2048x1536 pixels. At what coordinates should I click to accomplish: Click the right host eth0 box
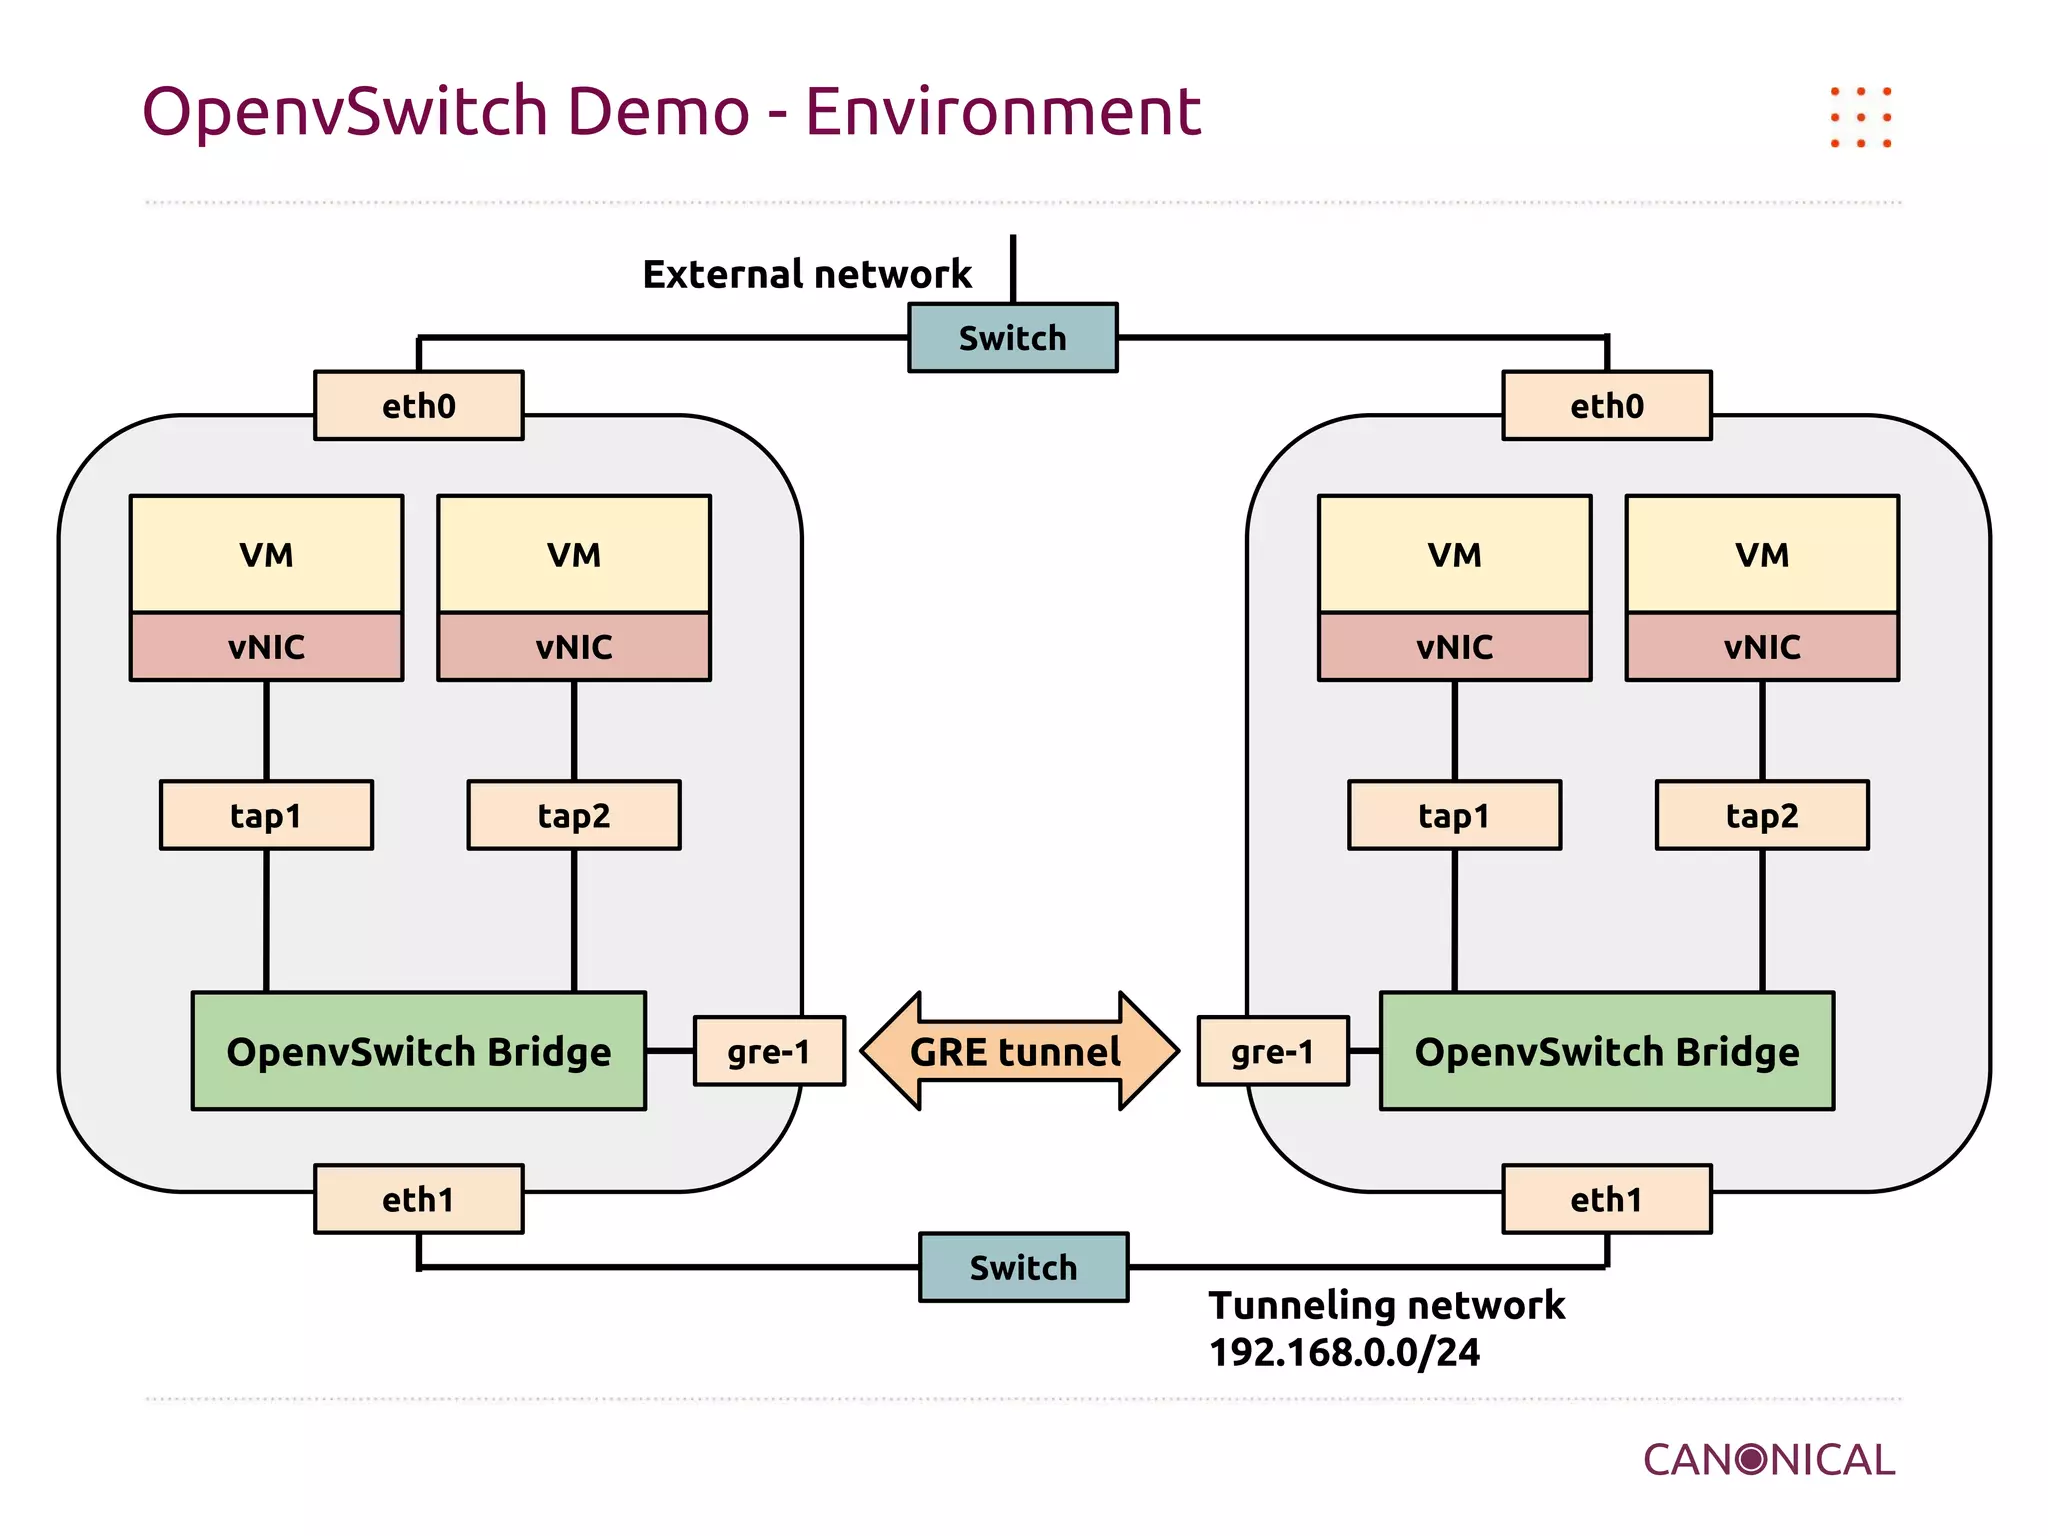coord(1606,406)
